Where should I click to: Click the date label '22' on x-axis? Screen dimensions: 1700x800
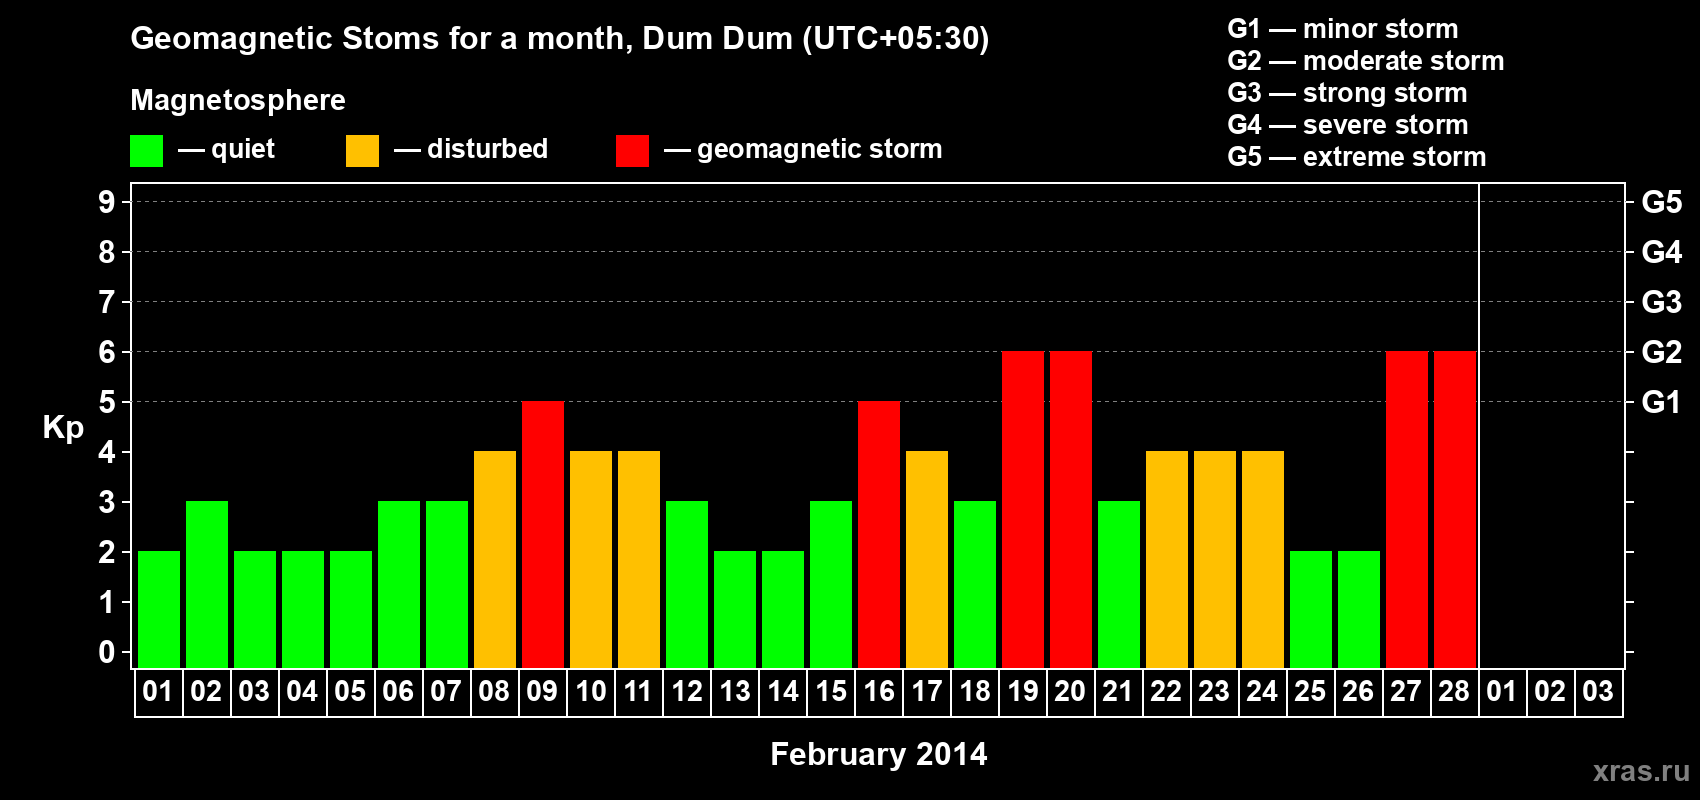coord(1166,692)
